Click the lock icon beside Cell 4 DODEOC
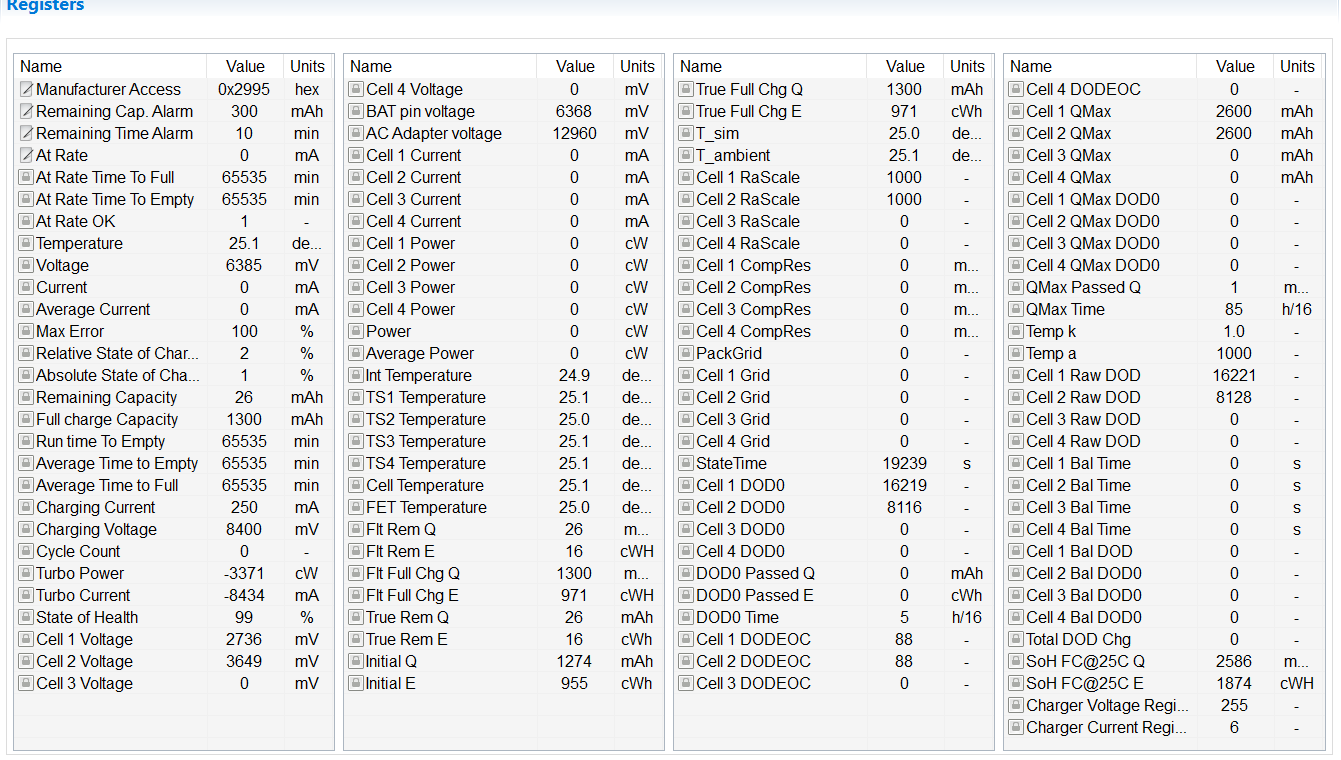1341x760 pixels. (1016, 90)
